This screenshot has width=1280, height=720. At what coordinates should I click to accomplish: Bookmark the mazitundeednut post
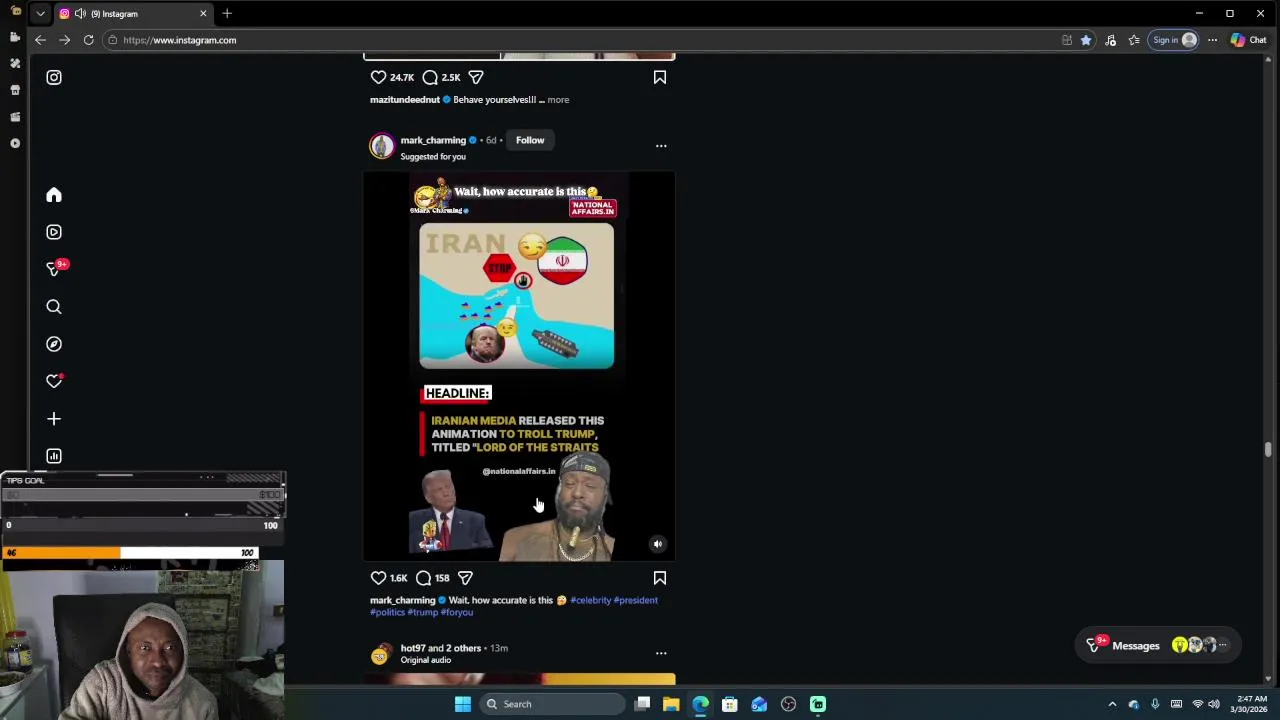[x=660, y=77]
